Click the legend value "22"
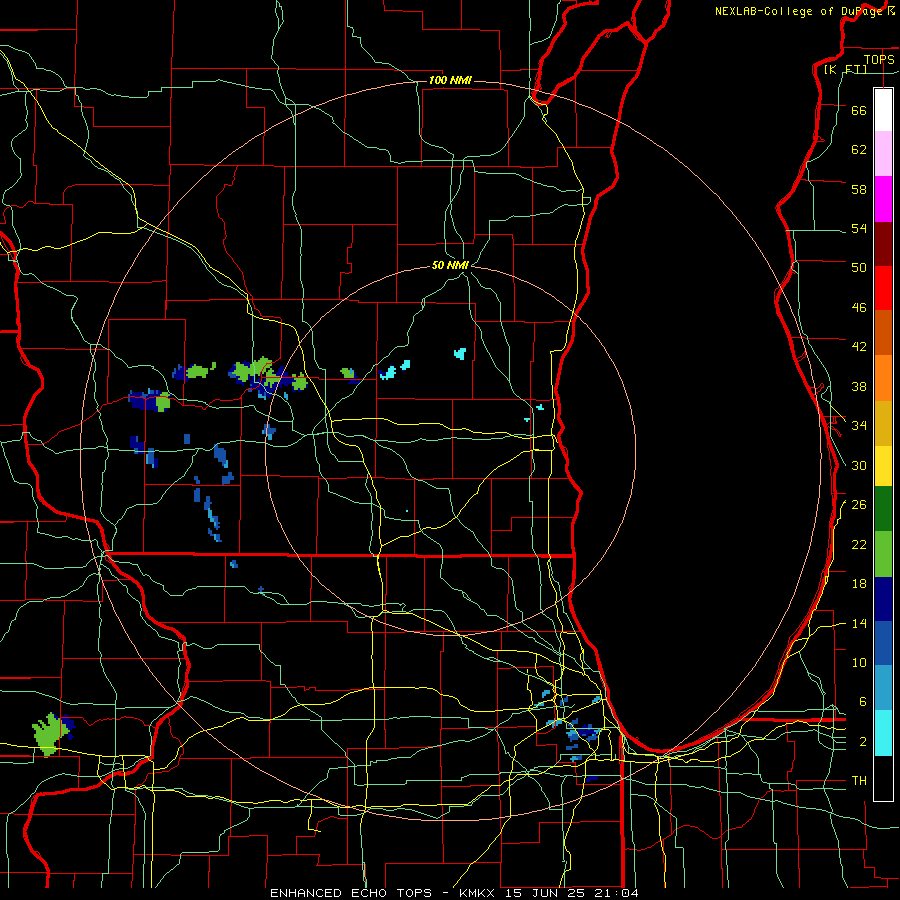 859,544
